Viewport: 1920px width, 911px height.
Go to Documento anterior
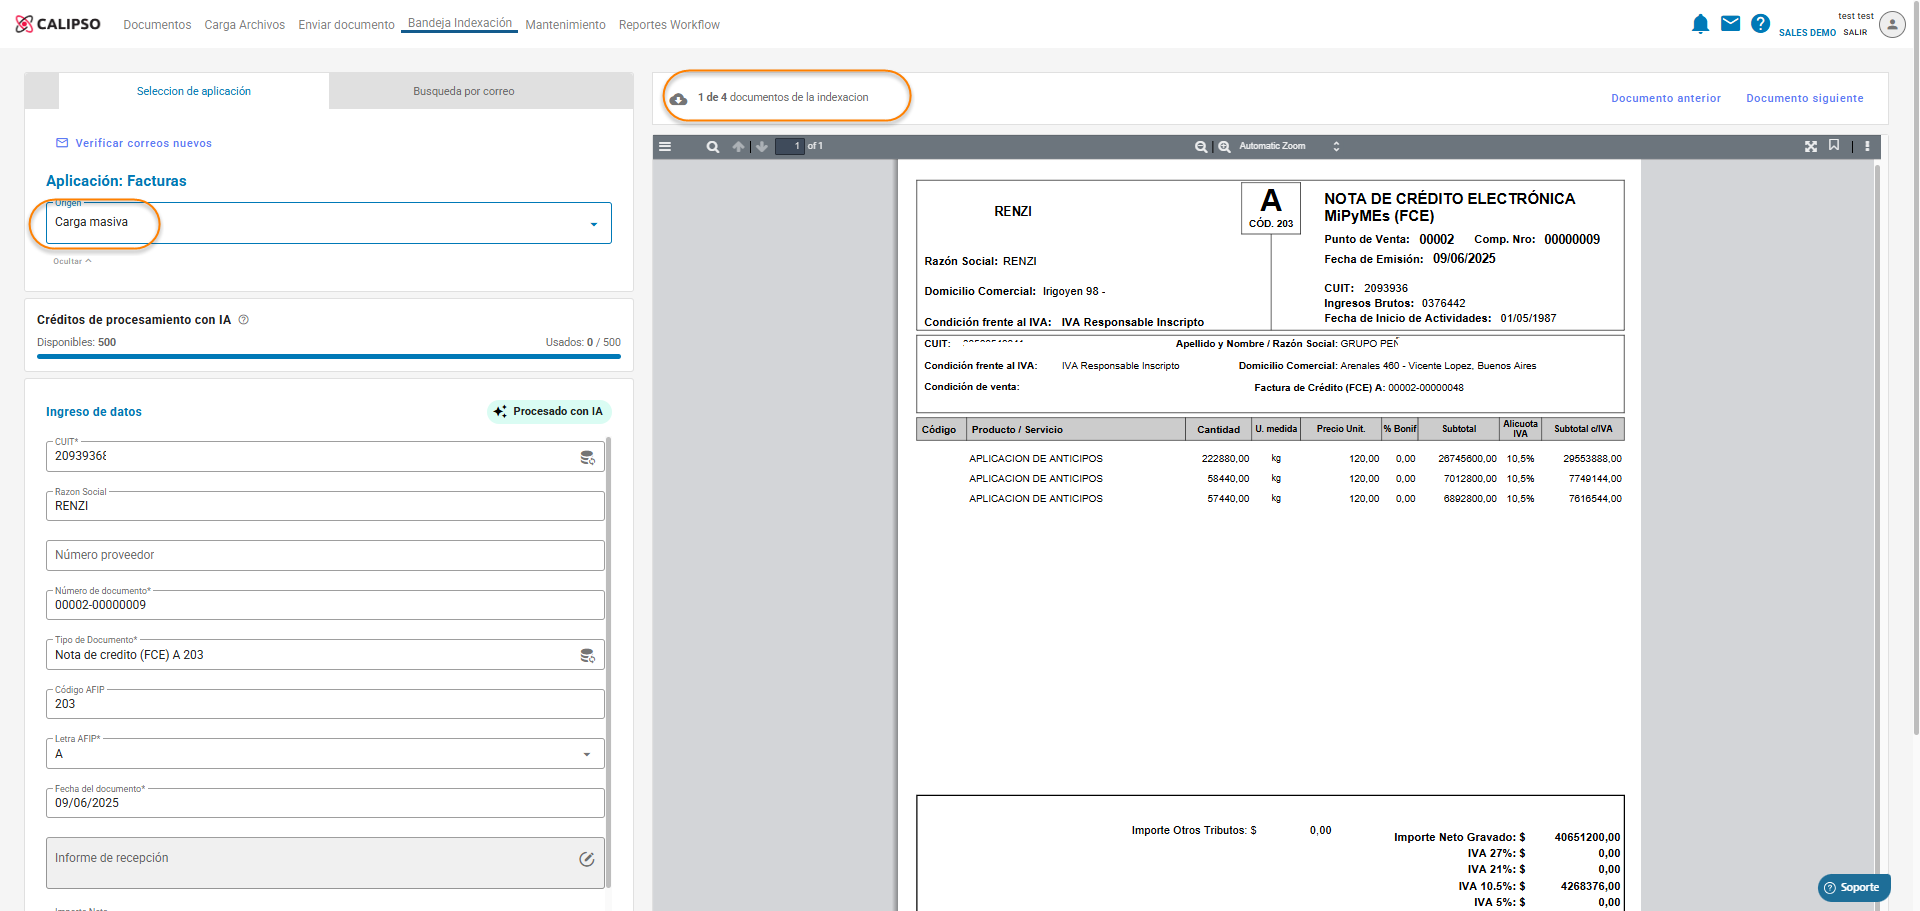click(1666, 98)
